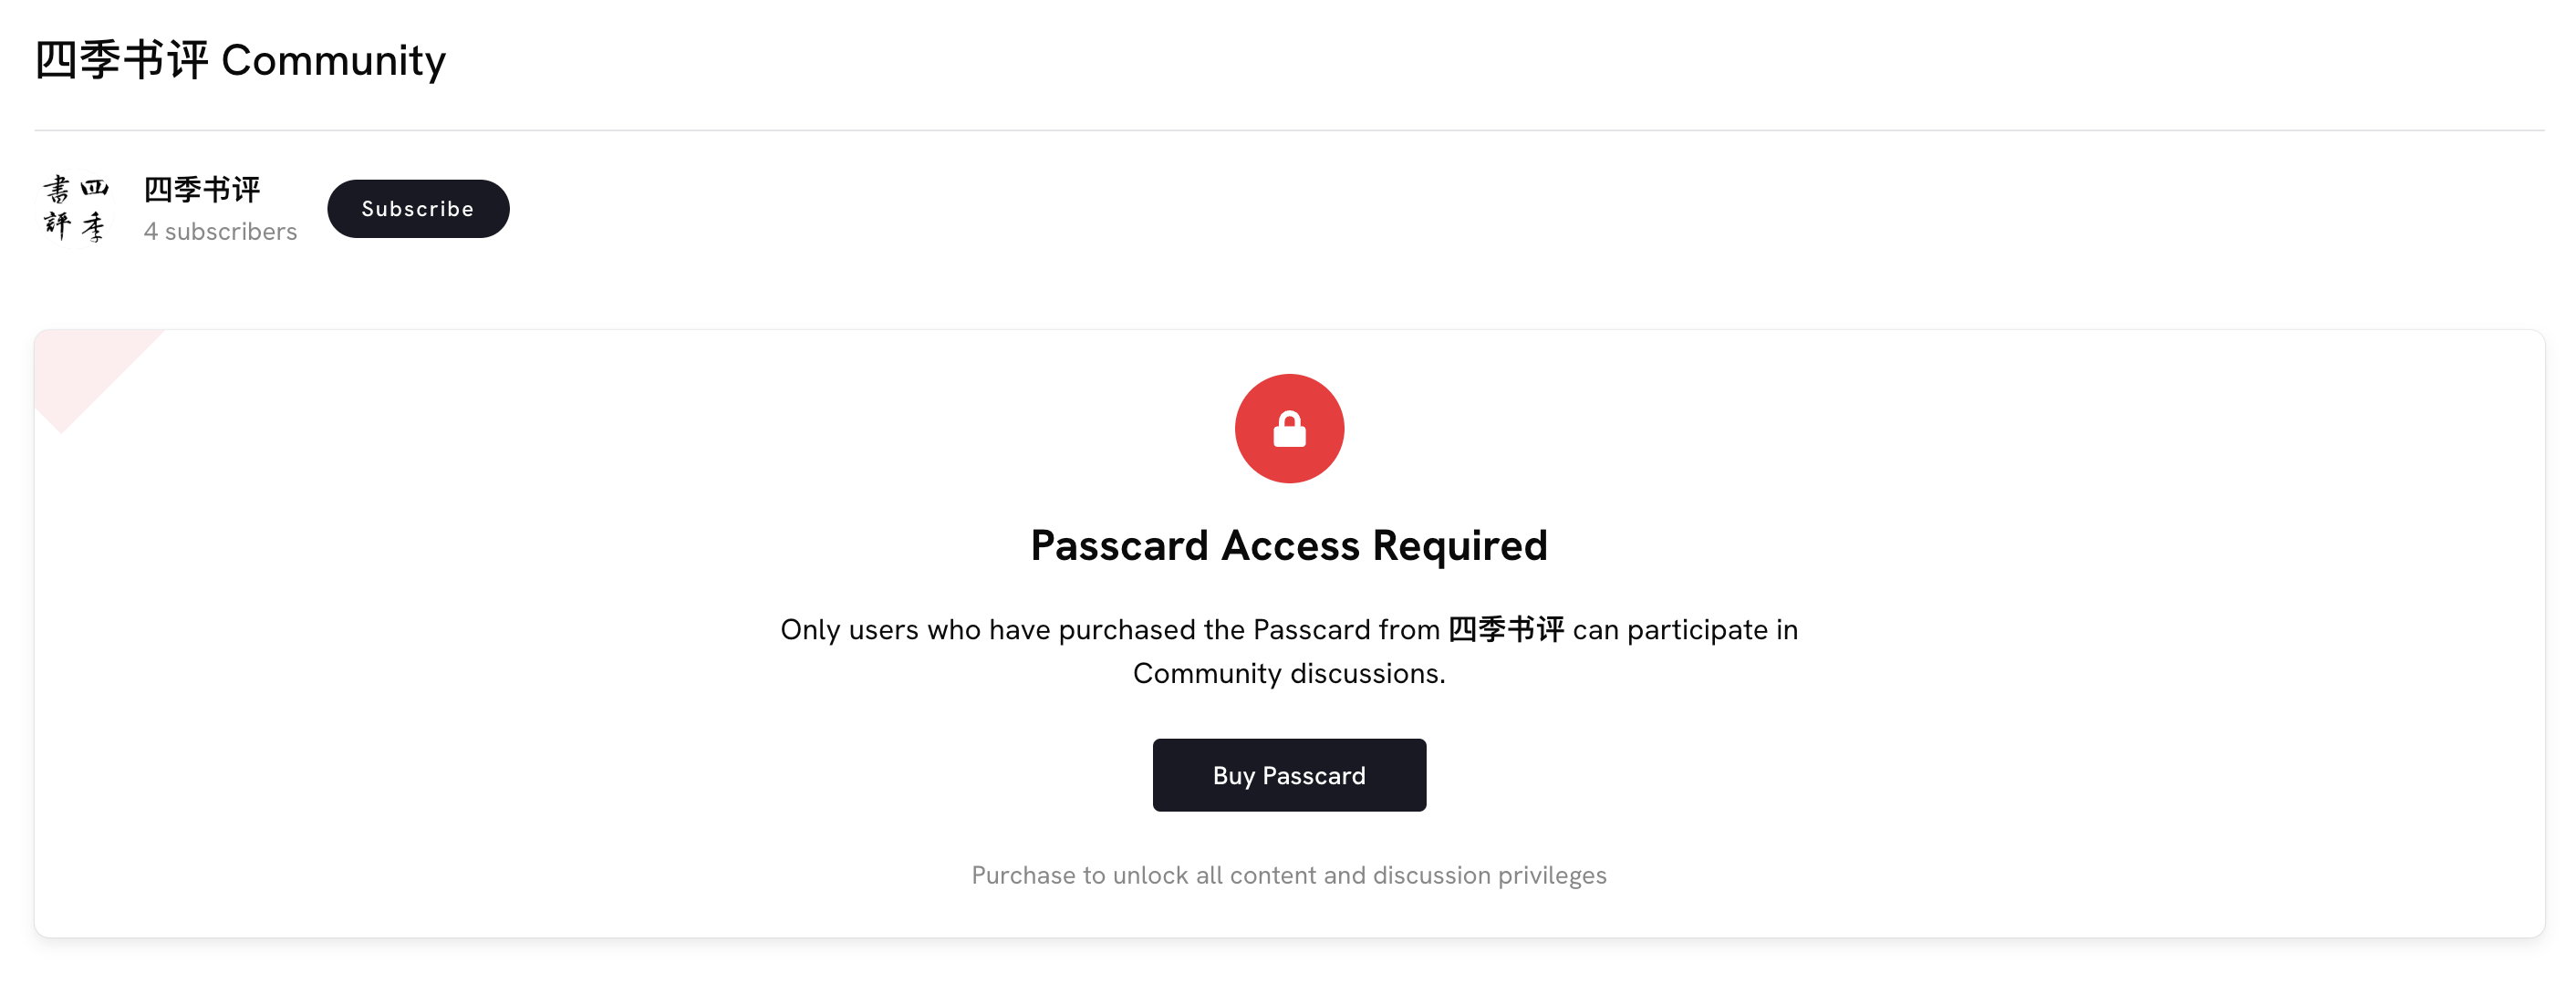This screenshot has width=2576, height=994.
Task: Click the word "Required" in the heading
Action: pos(1459,546)
